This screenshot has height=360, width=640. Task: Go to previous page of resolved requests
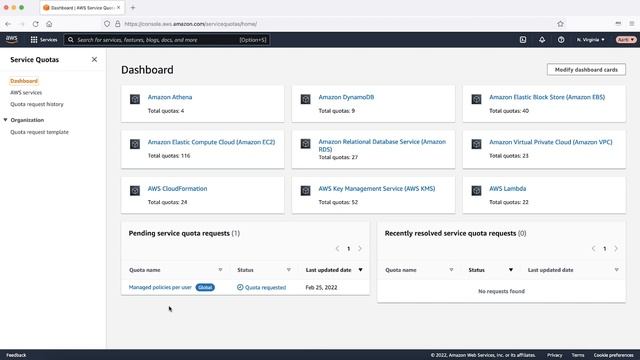pyautogui.click(x=593, y=249)
